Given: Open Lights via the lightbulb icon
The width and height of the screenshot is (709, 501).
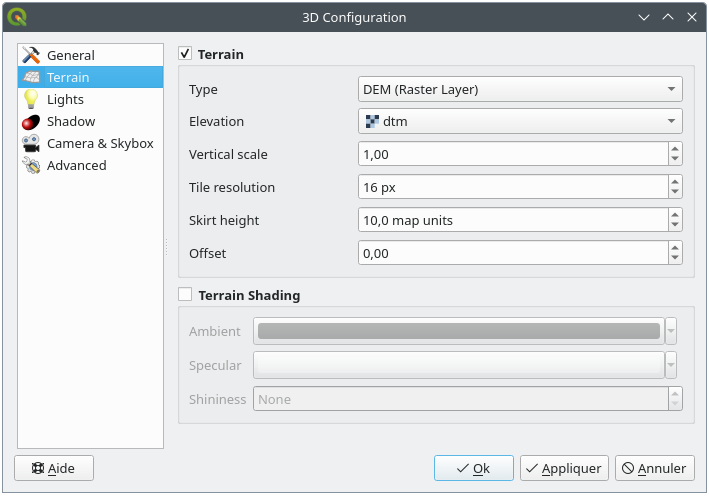Looking at the screenshot, I should click(31, 99).
